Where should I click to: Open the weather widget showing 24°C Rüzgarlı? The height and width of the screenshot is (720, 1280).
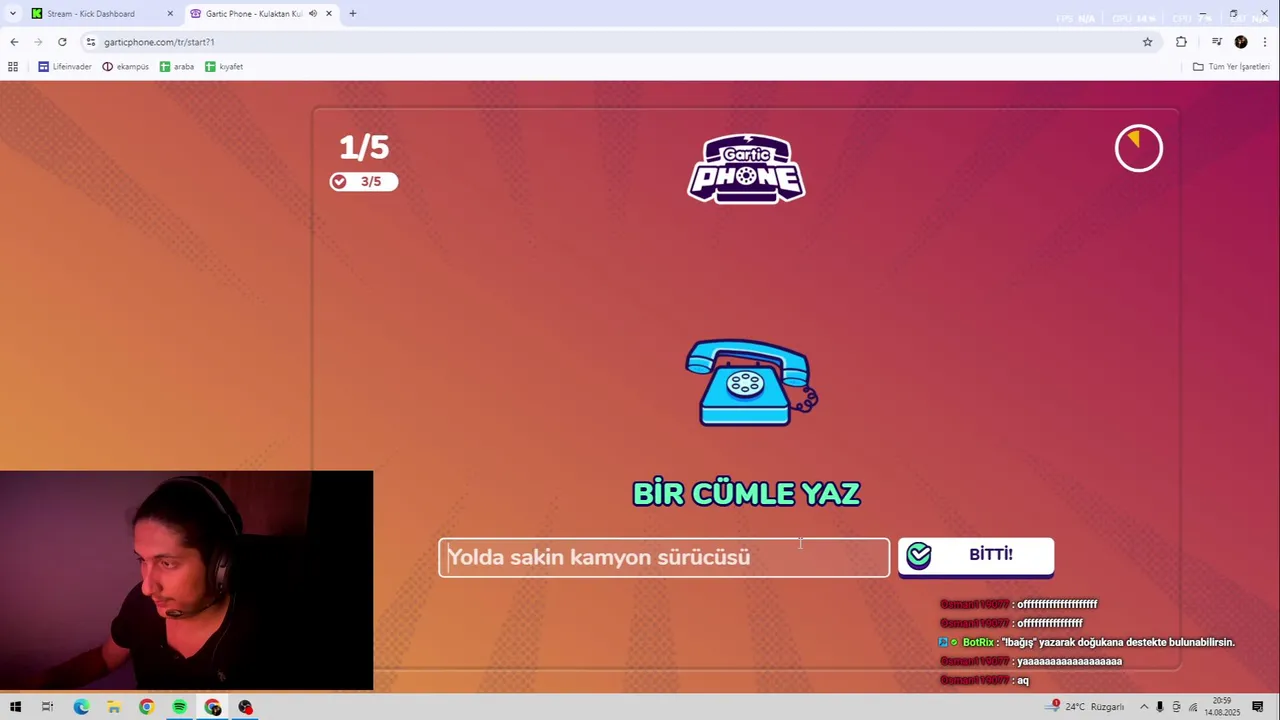(x=1085, y=707)
